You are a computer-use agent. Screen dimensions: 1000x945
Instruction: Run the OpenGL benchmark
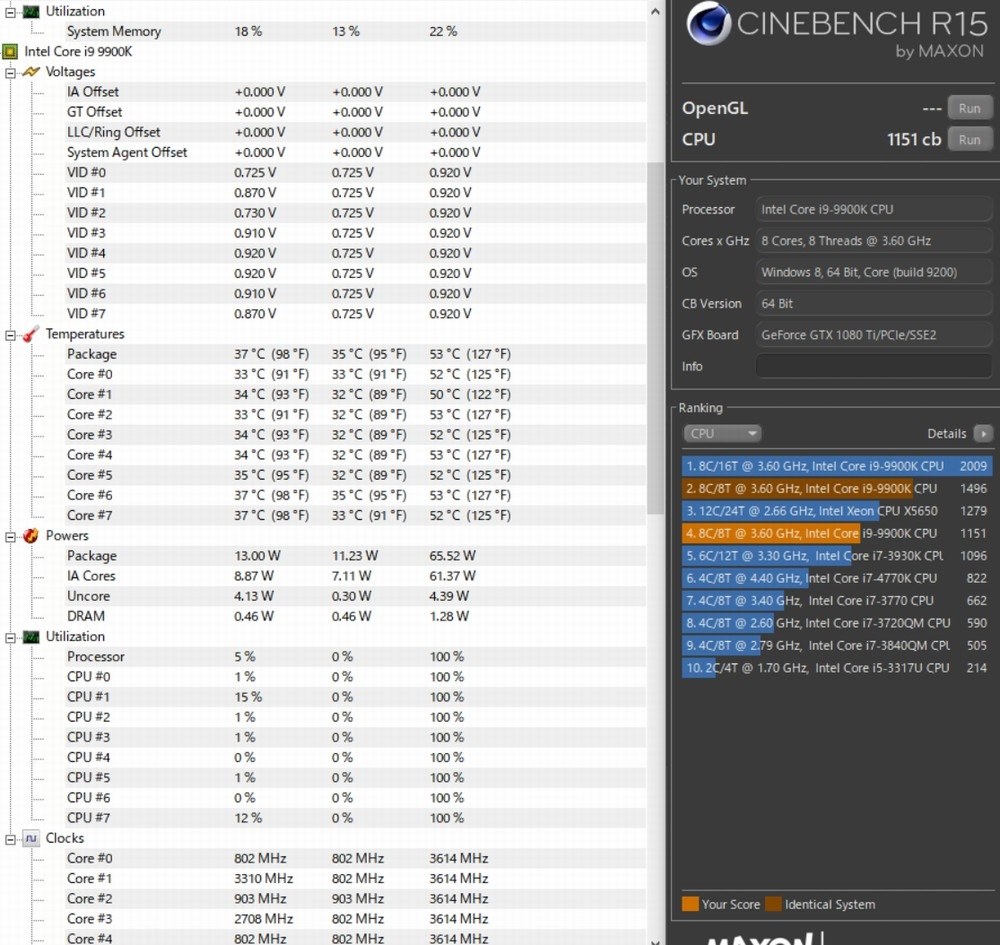point(969,108)
